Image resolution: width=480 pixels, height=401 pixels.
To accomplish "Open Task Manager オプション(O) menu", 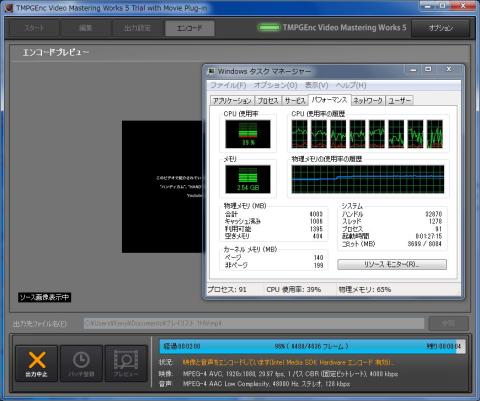I will click(x=275, y=85).
